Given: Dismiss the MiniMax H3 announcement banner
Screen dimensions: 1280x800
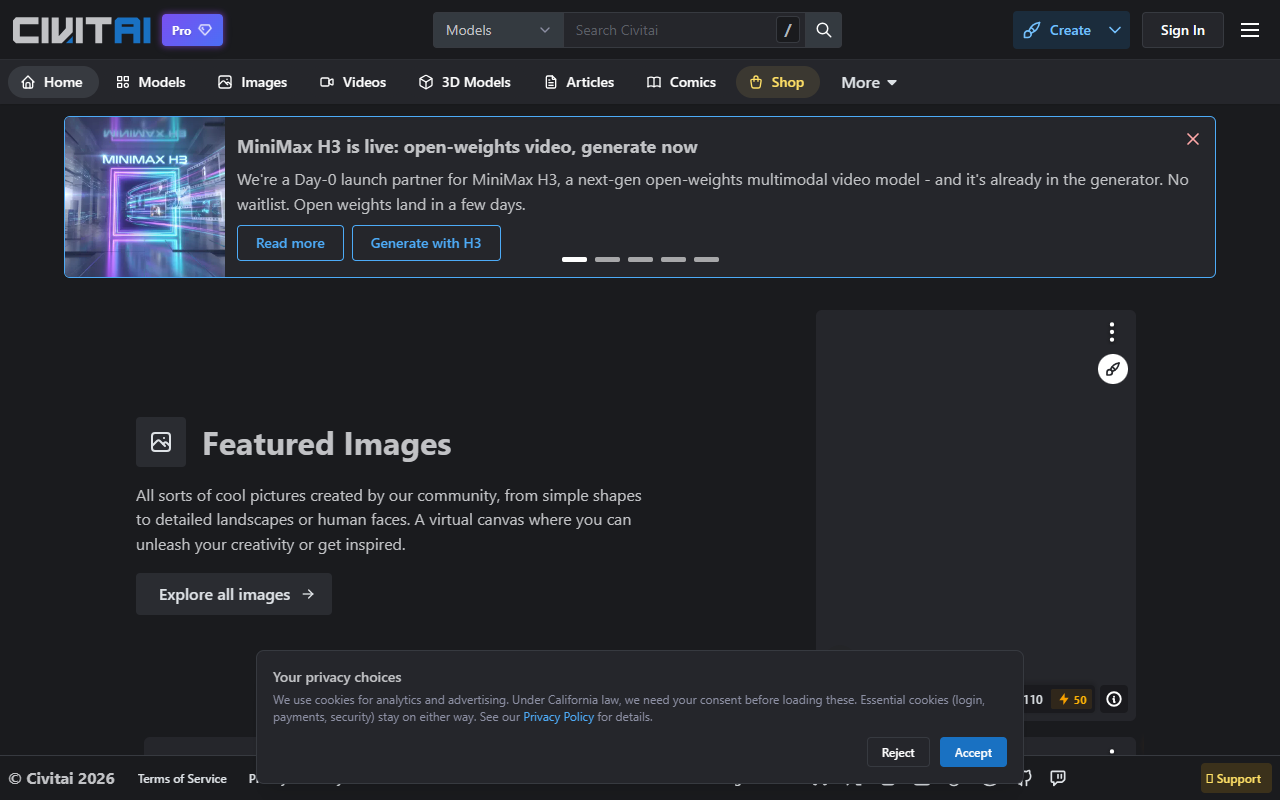Looking at the screenshot, I should (1192, 139).
